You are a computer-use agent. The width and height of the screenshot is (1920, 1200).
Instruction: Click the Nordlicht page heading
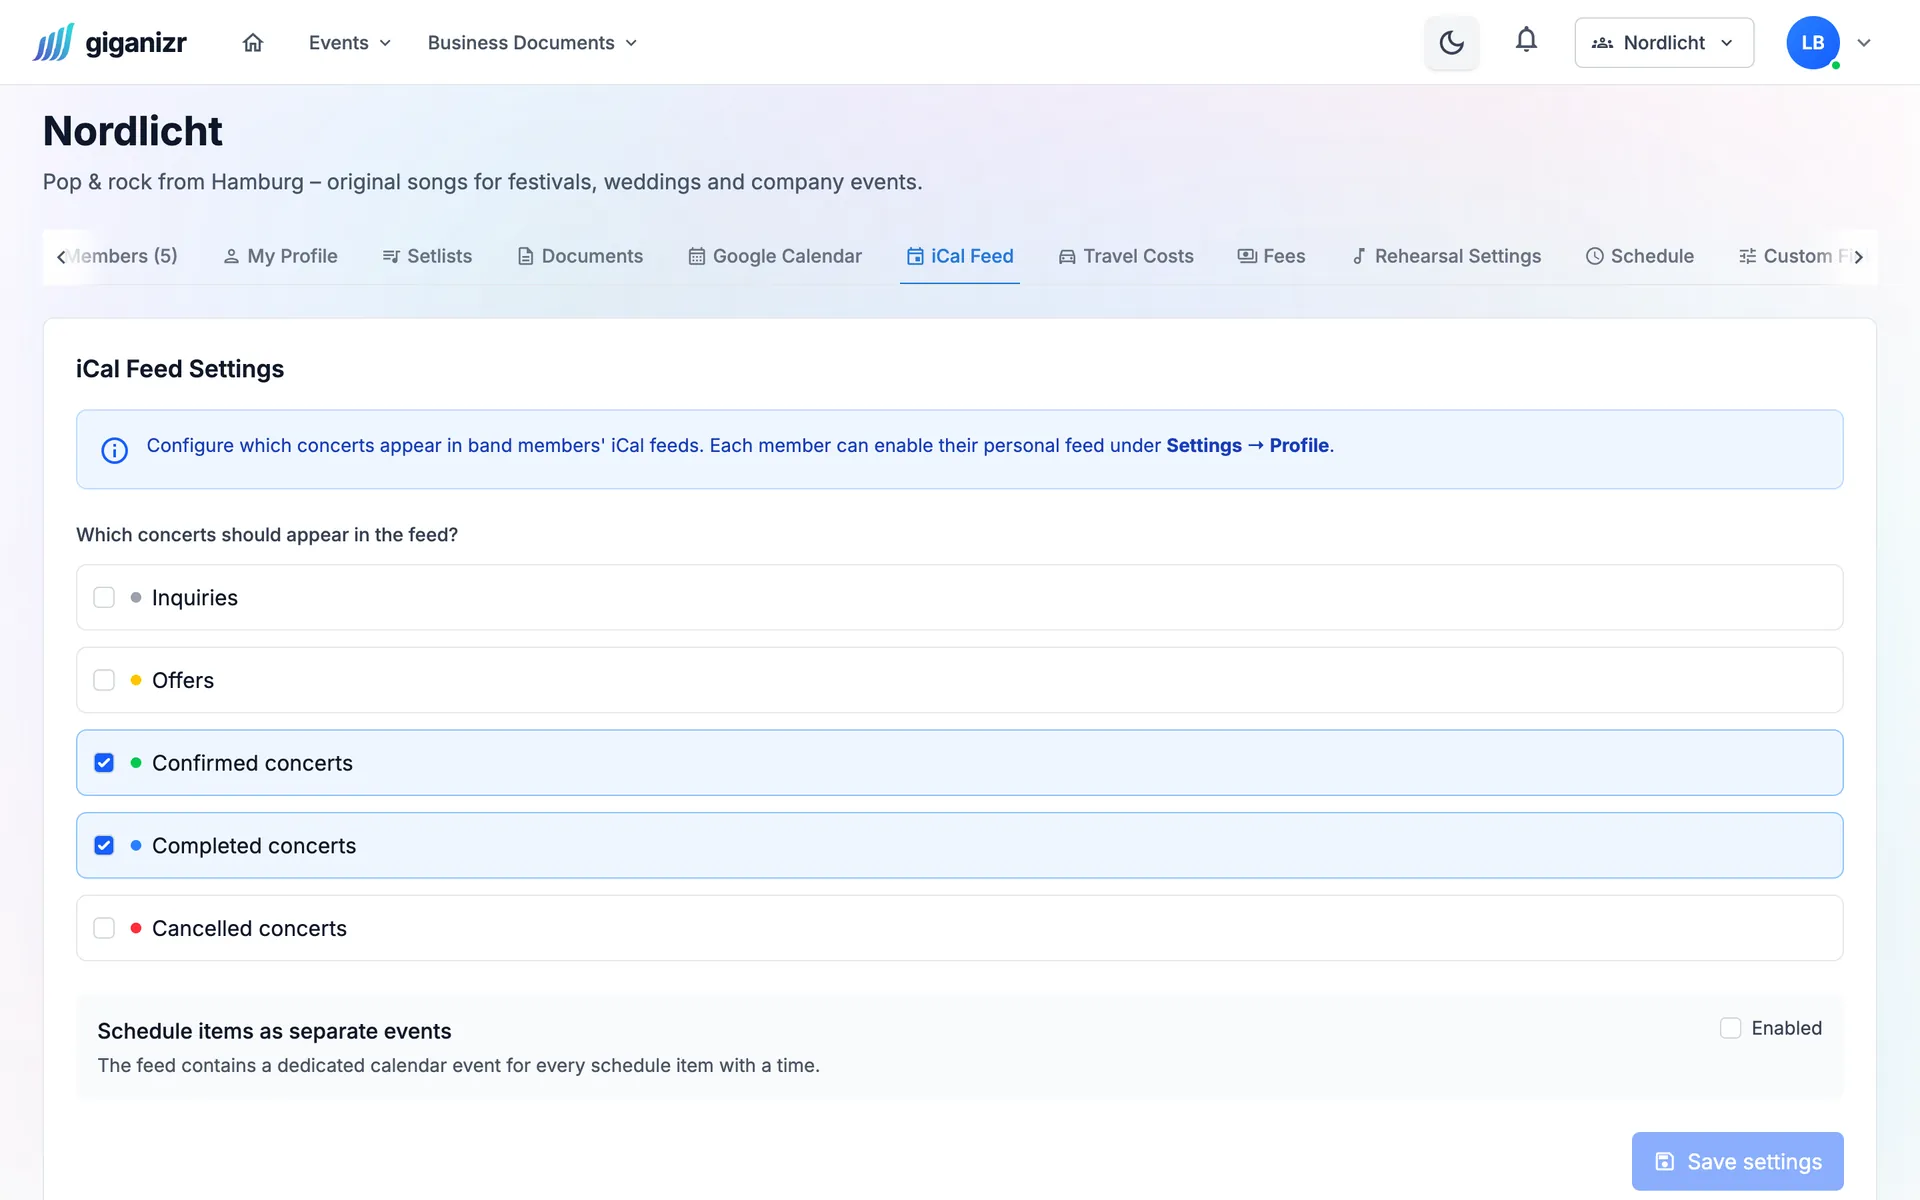point(133,131)
